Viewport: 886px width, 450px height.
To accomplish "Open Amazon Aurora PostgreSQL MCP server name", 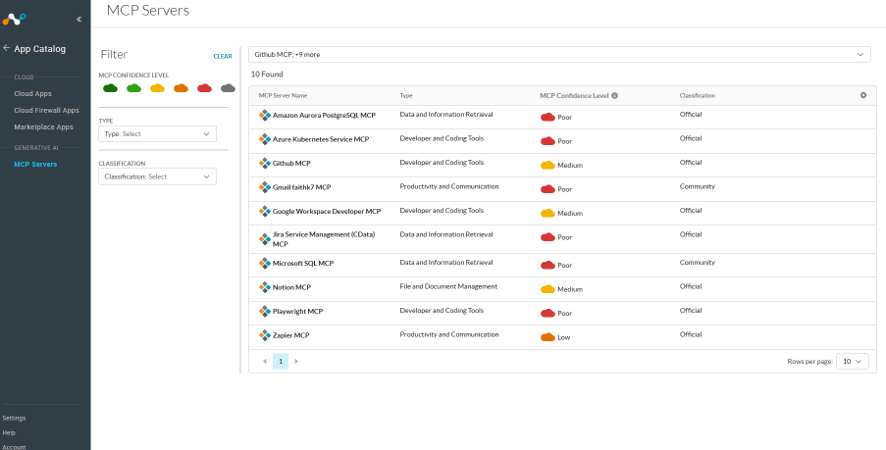I will pos(324,115).
